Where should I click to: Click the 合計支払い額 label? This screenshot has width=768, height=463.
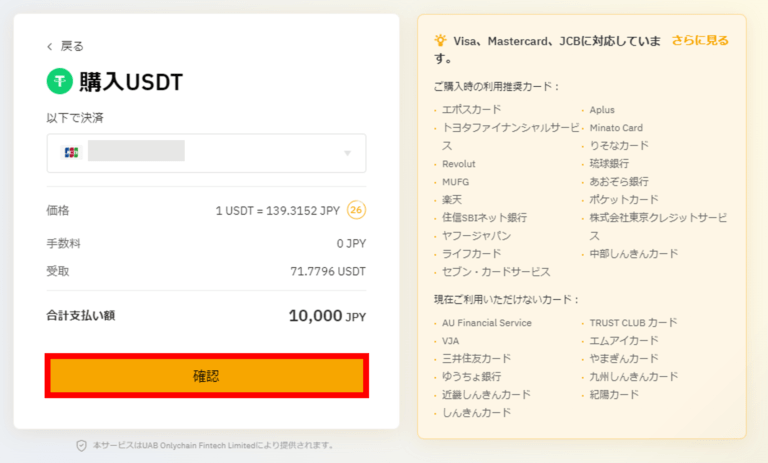[81, 316]
